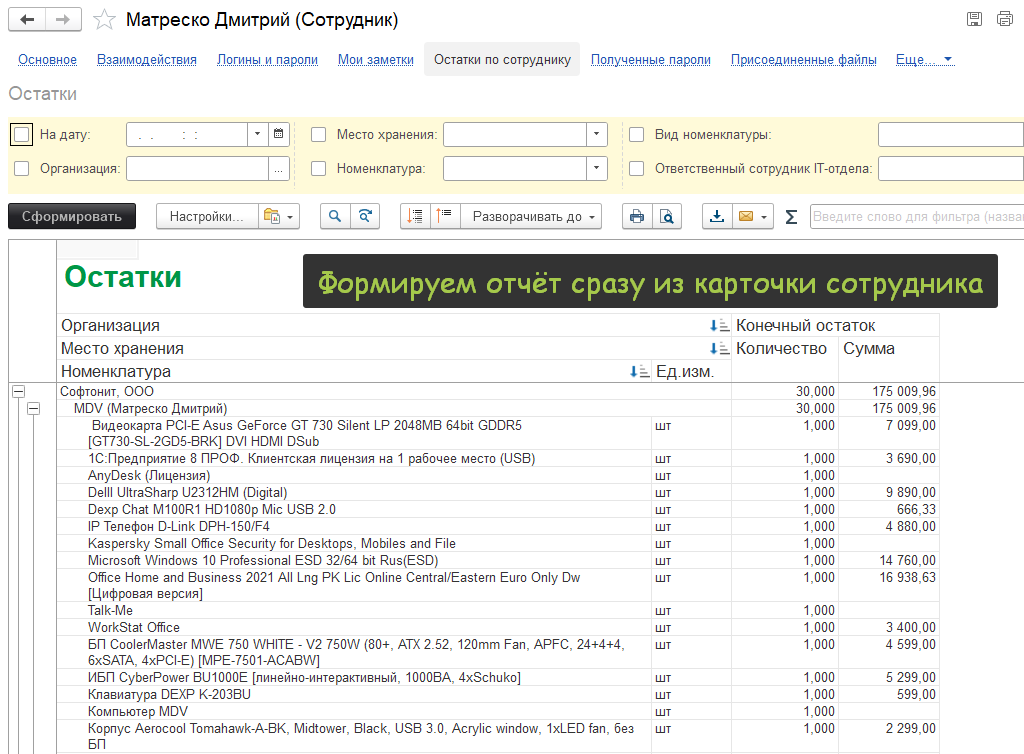
Task: Open print preview icon
Action: (x=666, y=216)
